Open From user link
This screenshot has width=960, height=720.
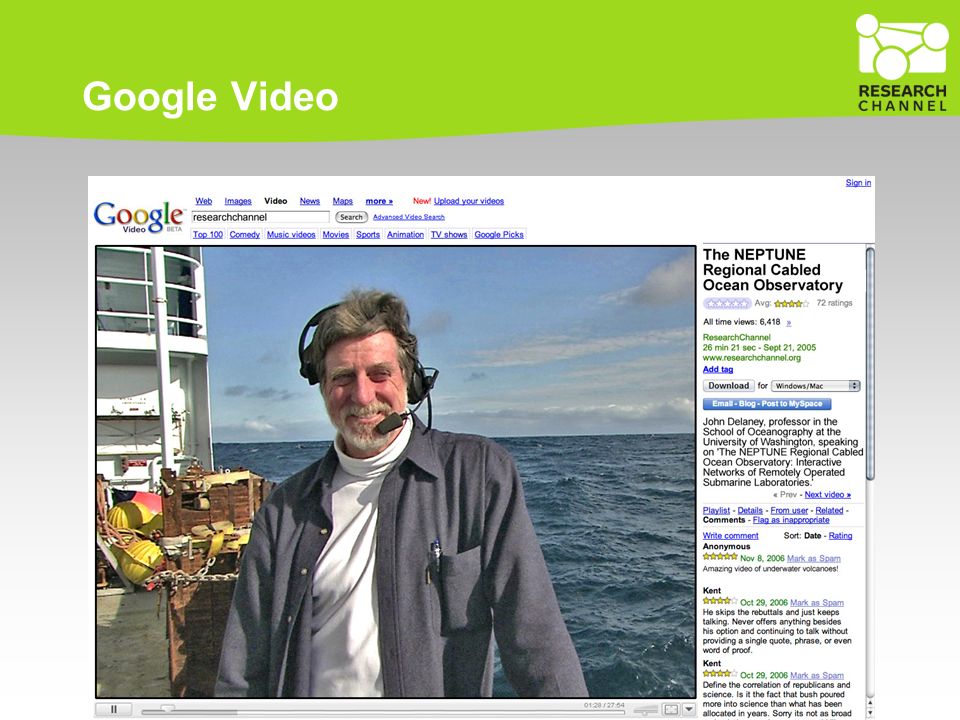click(789, 511)
